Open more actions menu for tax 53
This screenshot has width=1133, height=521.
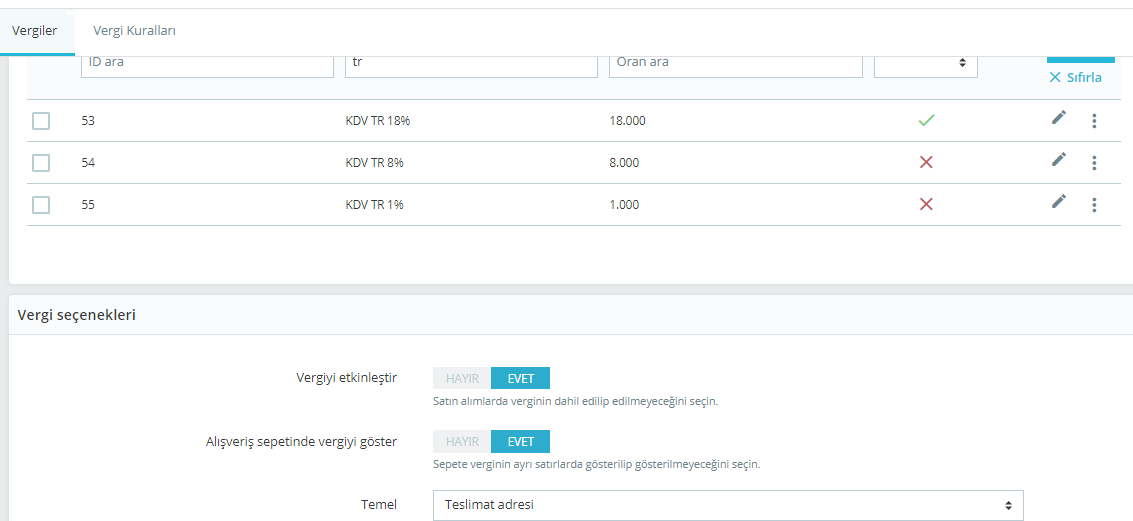pyautogui.click(x=1094, y=121)
